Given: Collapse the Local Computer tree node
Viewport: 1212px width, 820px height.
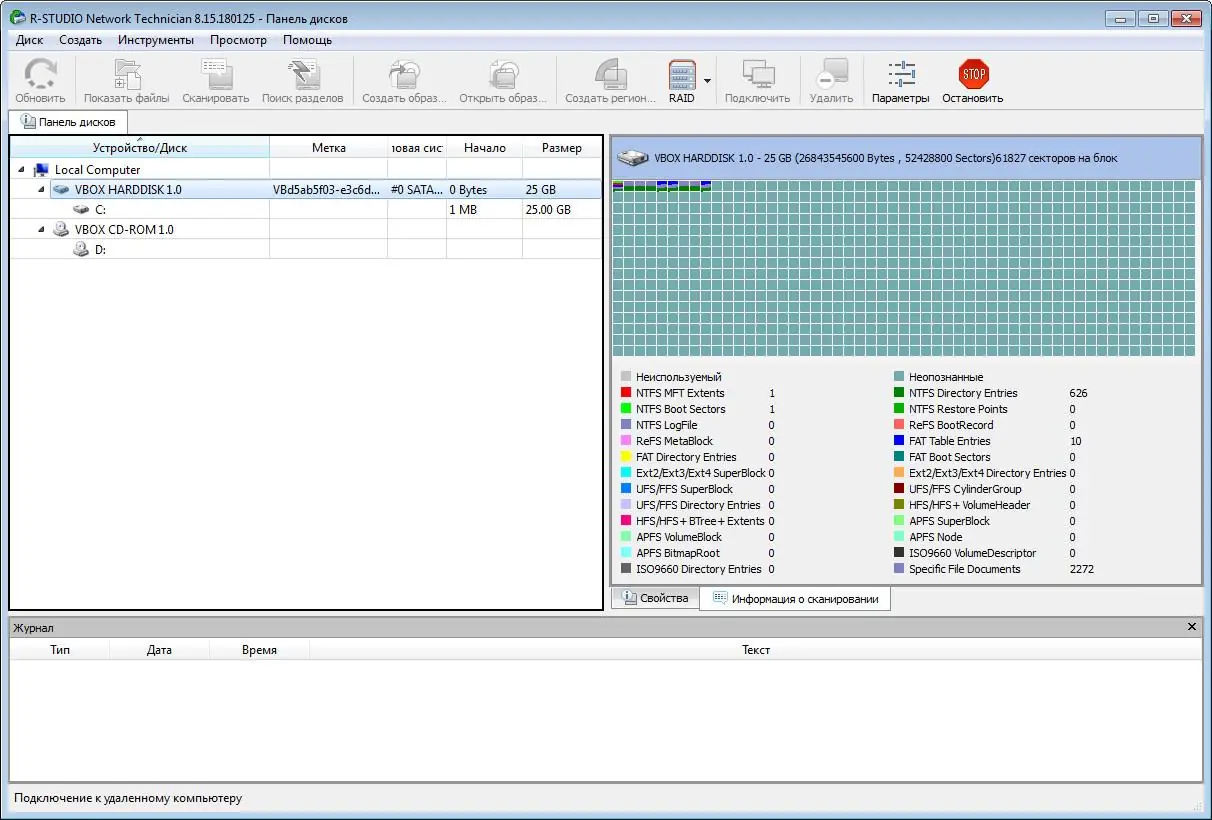Looking at the screenshot, I should (x=22, y=170).
